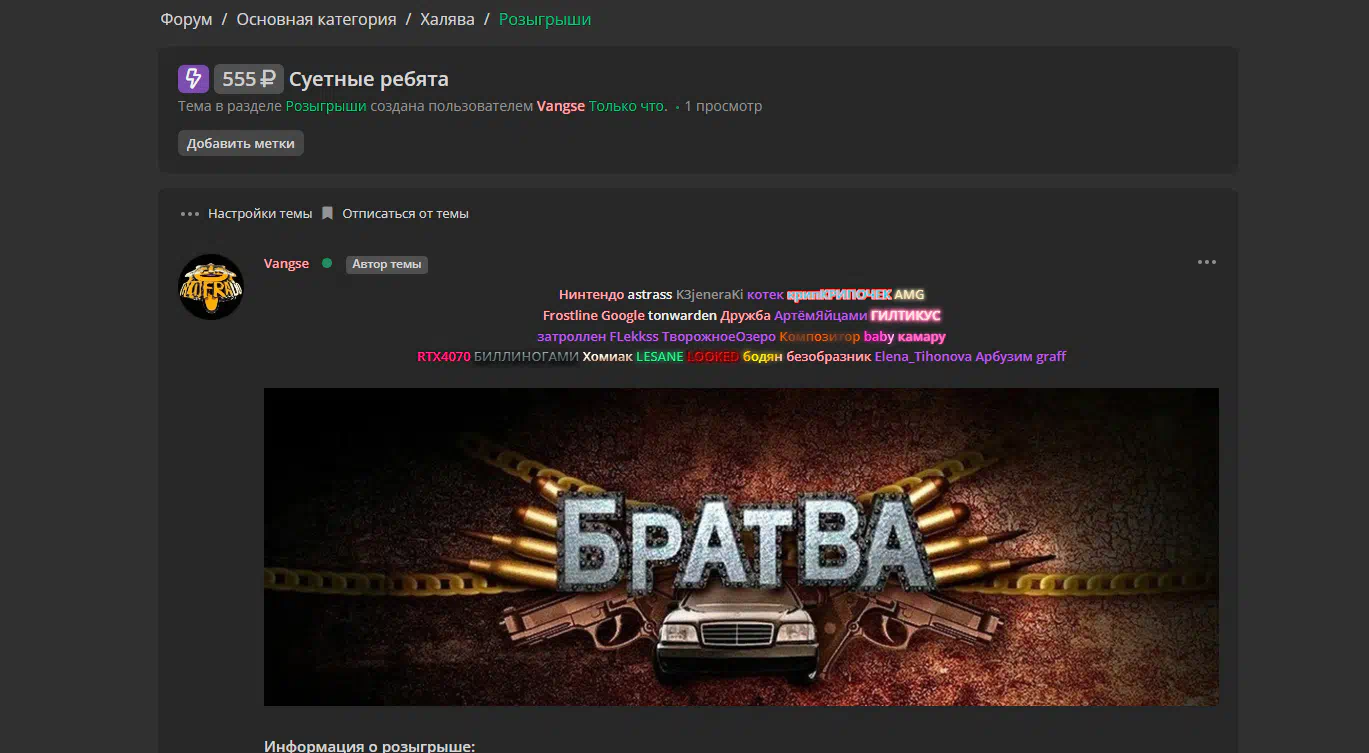Click the green online status dot
The height and width of the screenshot is (753, 1369).
click(x=327, y=263)
